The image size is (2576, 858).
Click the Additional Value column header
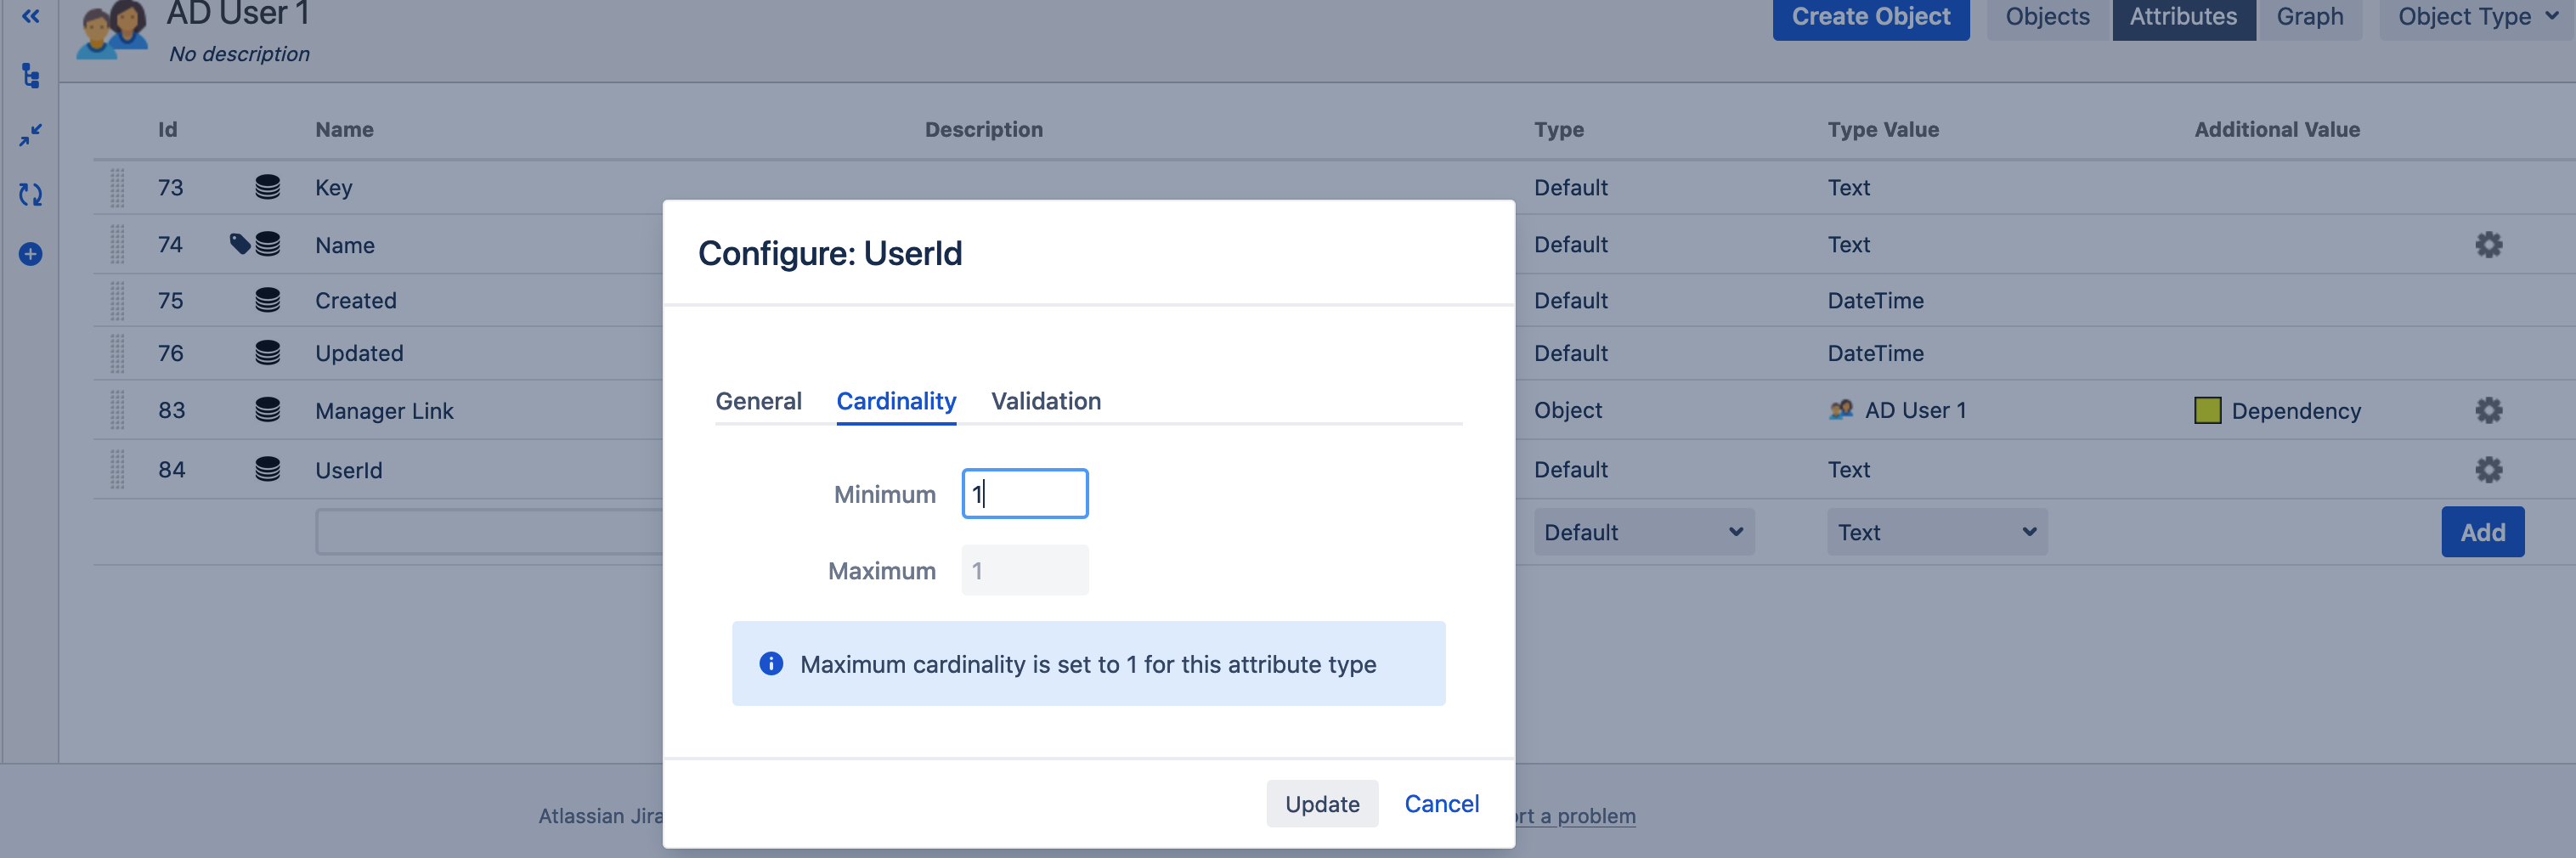(x=2277, y=129)
